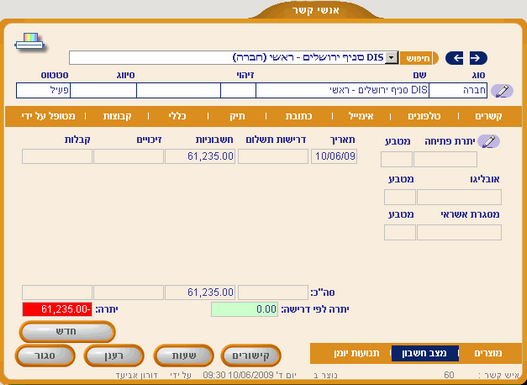Click the רענן refresh button
The height and width of the screenshot is (385, 527).
(114, 355)
